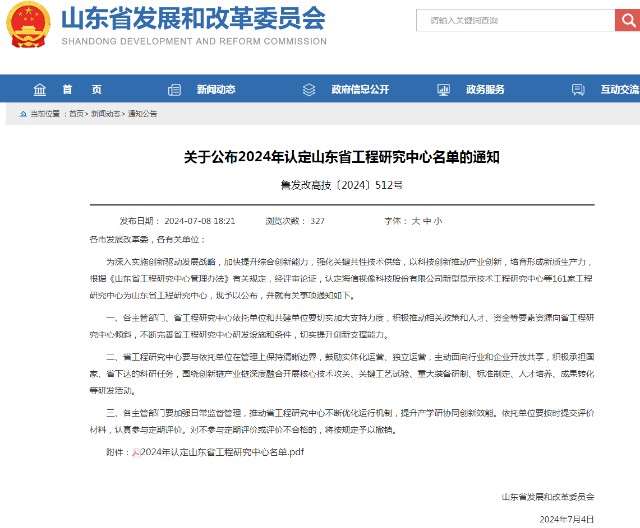Click the chat bubble icon beside 互动交流
640x528 pixels.
pos(578,89)
